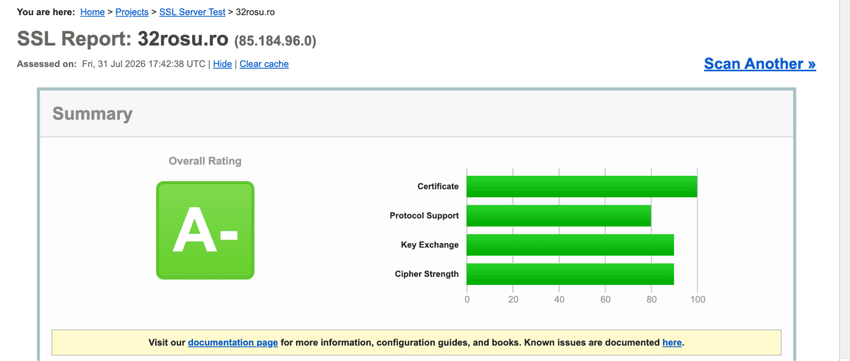Click the Protocol Support chart label

(x=424, y=216)
